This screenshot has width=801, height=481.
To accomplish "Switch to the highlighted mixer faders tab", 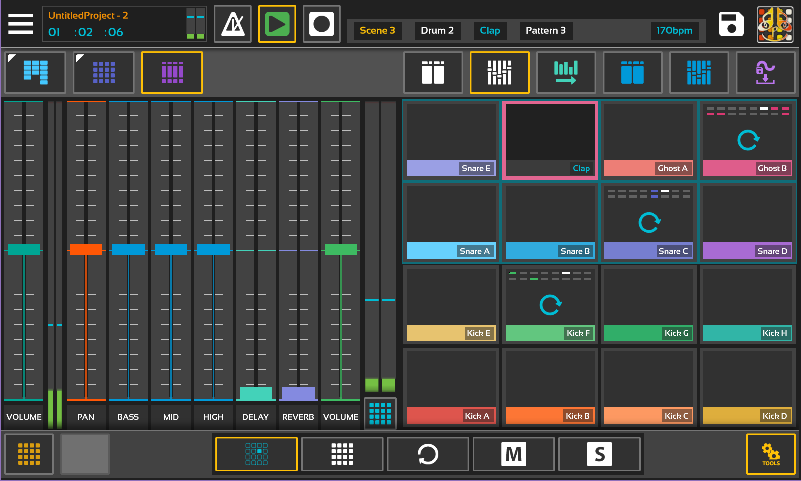I will [x=499, y=72].
